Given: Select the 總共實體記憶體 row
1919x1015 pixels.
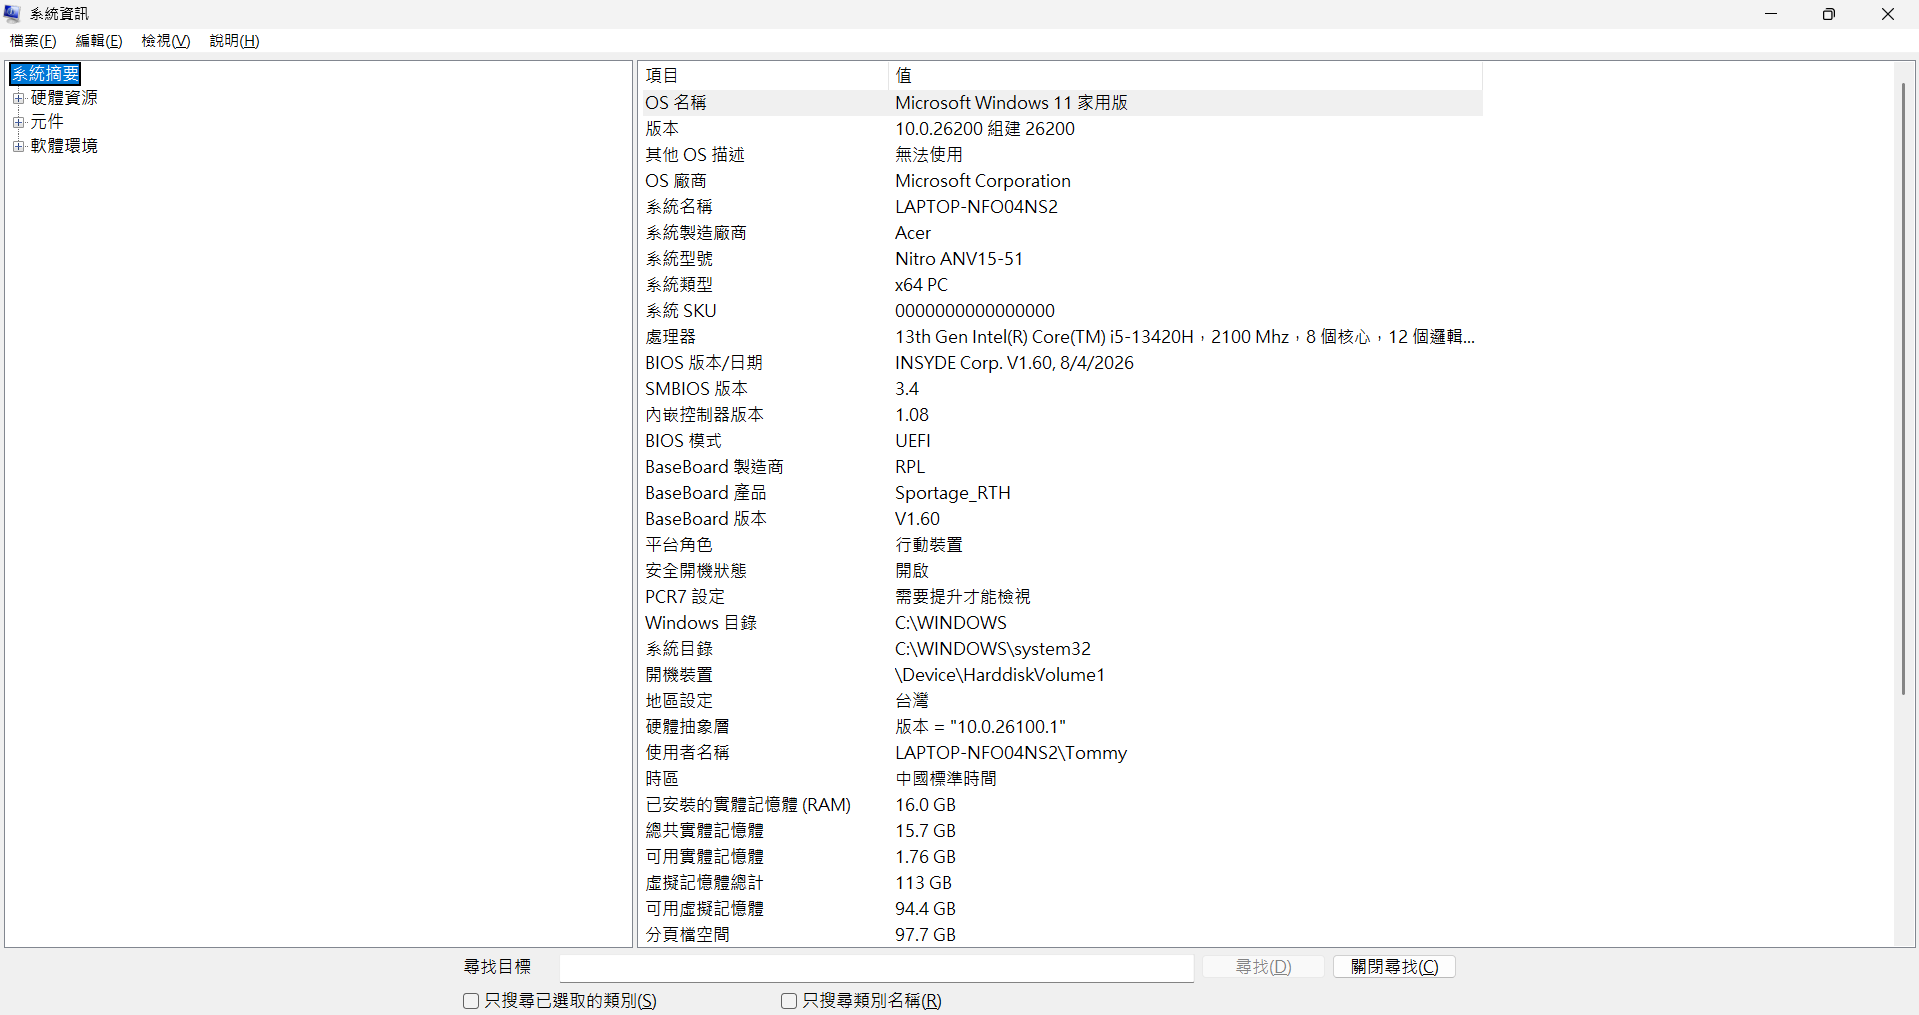Looking at the screenshot, I should pos(1060,831).
